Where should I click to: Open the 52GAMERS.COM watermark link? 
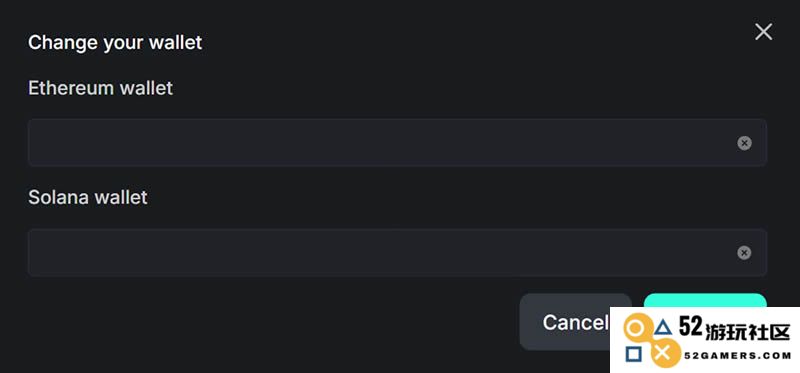tap(738, 356)
